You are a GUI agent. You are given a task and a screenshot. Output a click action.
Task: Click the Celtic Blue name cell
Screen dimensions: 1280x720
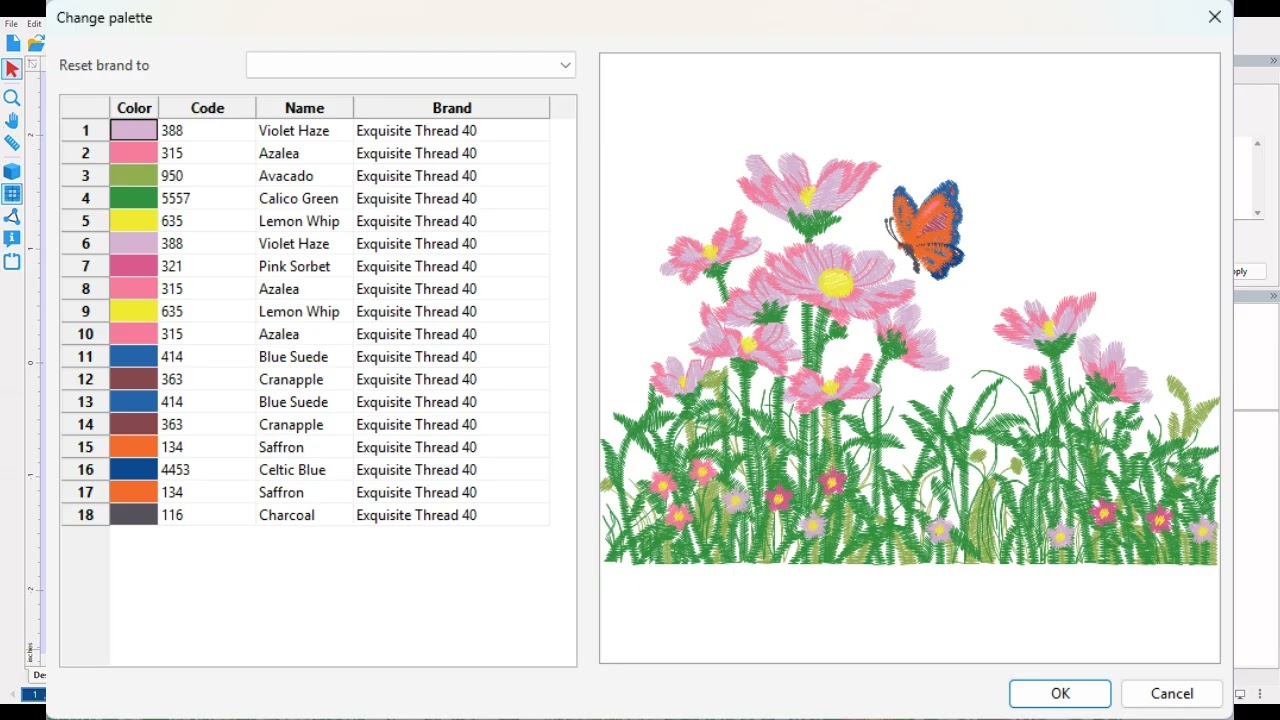click(304, 470)
